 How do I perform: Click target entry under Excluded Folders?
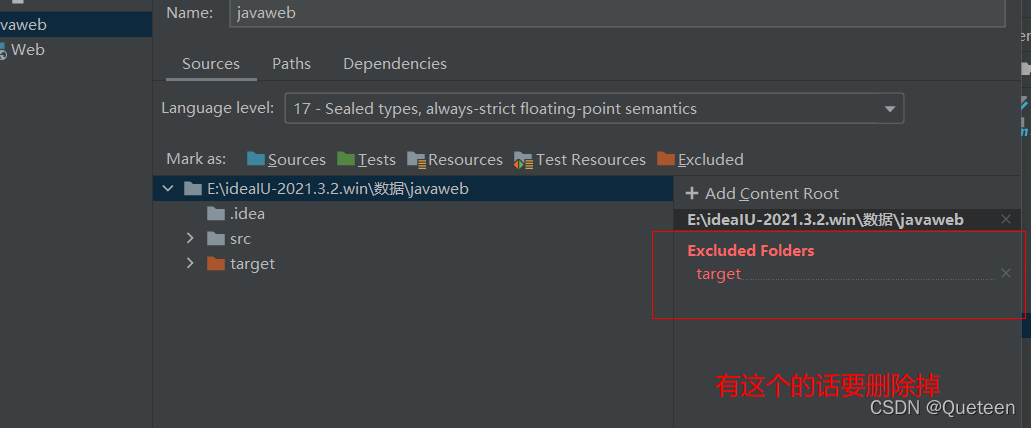coord(719,274)
